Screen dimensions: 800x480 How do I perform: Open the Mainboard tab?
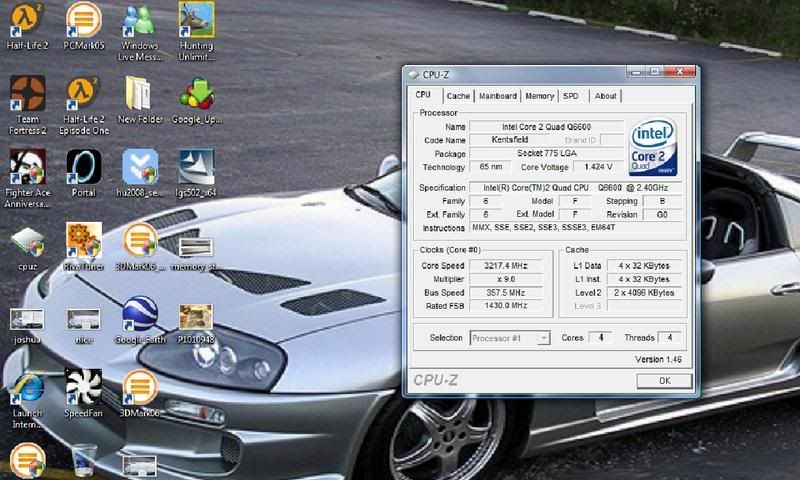[497, 96]
